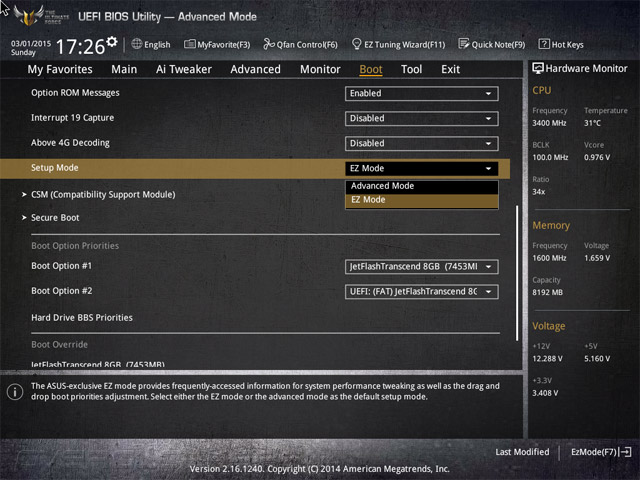
Task: Click the Hardware Monitor screen icon
Action: click(x=538, y=68)
